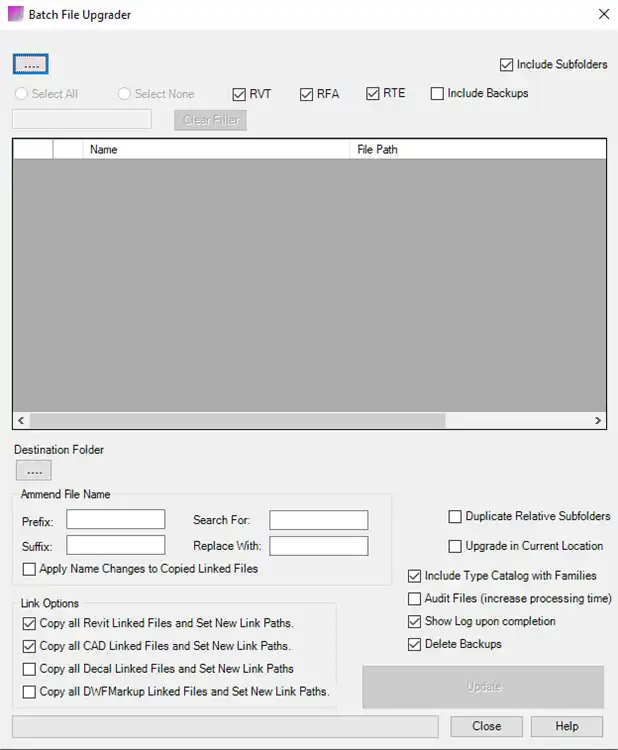The image size is (618, 750).
Task: Sort by the File Path column header
Action: click(478, 150)
